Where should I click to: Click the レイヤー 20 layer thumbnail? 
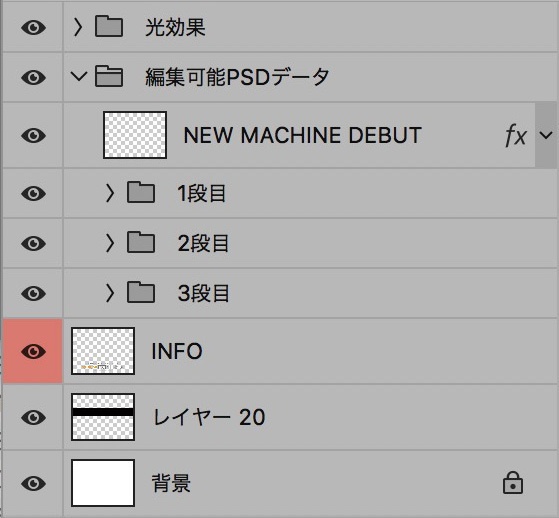[103, 417]
